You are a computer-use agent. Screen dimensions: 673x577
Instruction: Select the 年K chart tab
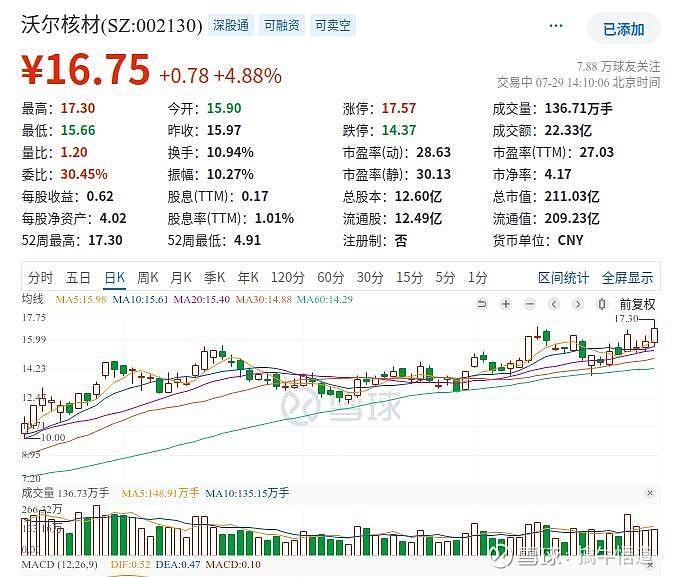[248, 278]
